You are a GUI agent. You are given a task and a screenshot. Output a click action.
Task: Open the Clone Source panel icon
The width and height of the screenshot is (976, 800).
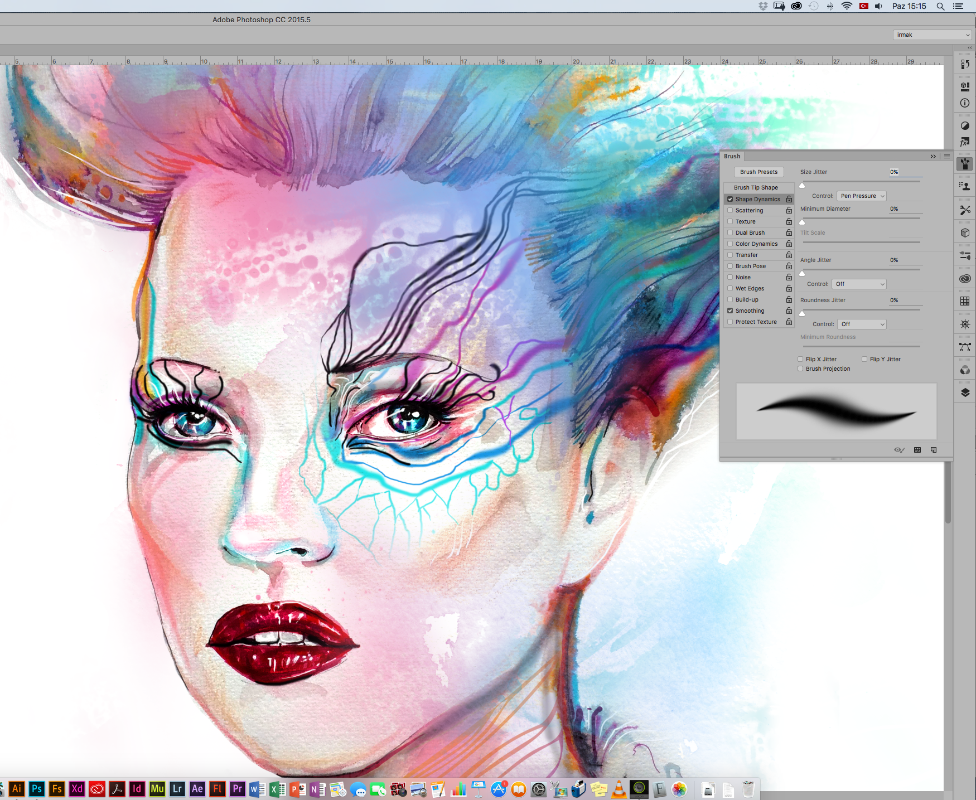point(965,186)
